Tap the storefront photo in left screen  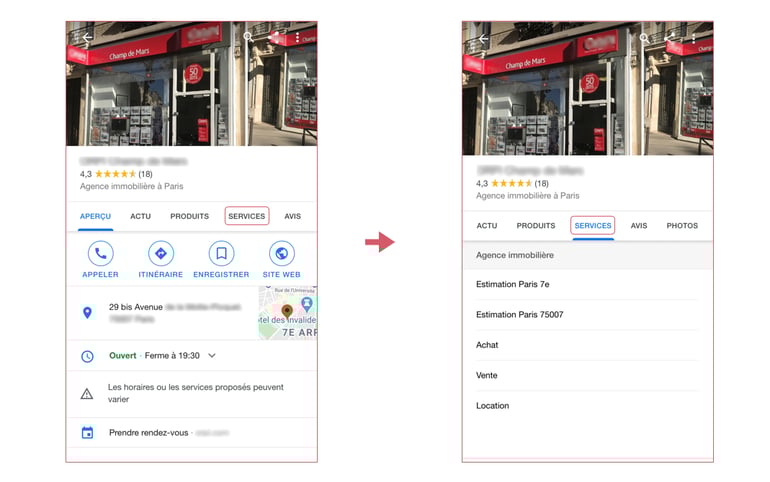(x=192, y=83)
